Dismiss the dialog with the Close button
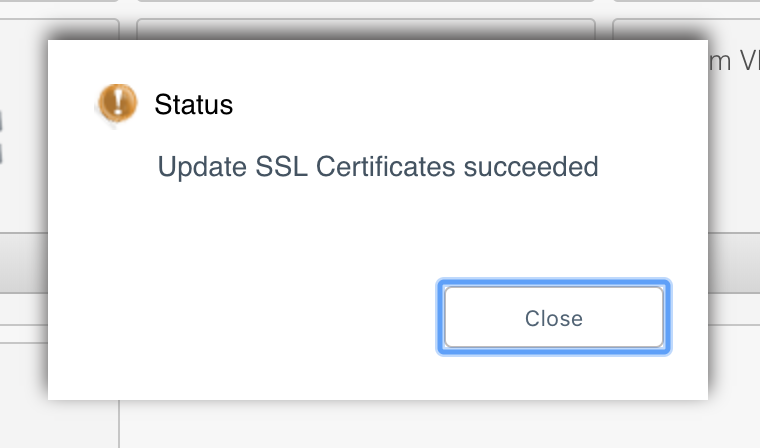This screenshot has width=760, height=448. (x=554, y=317)
